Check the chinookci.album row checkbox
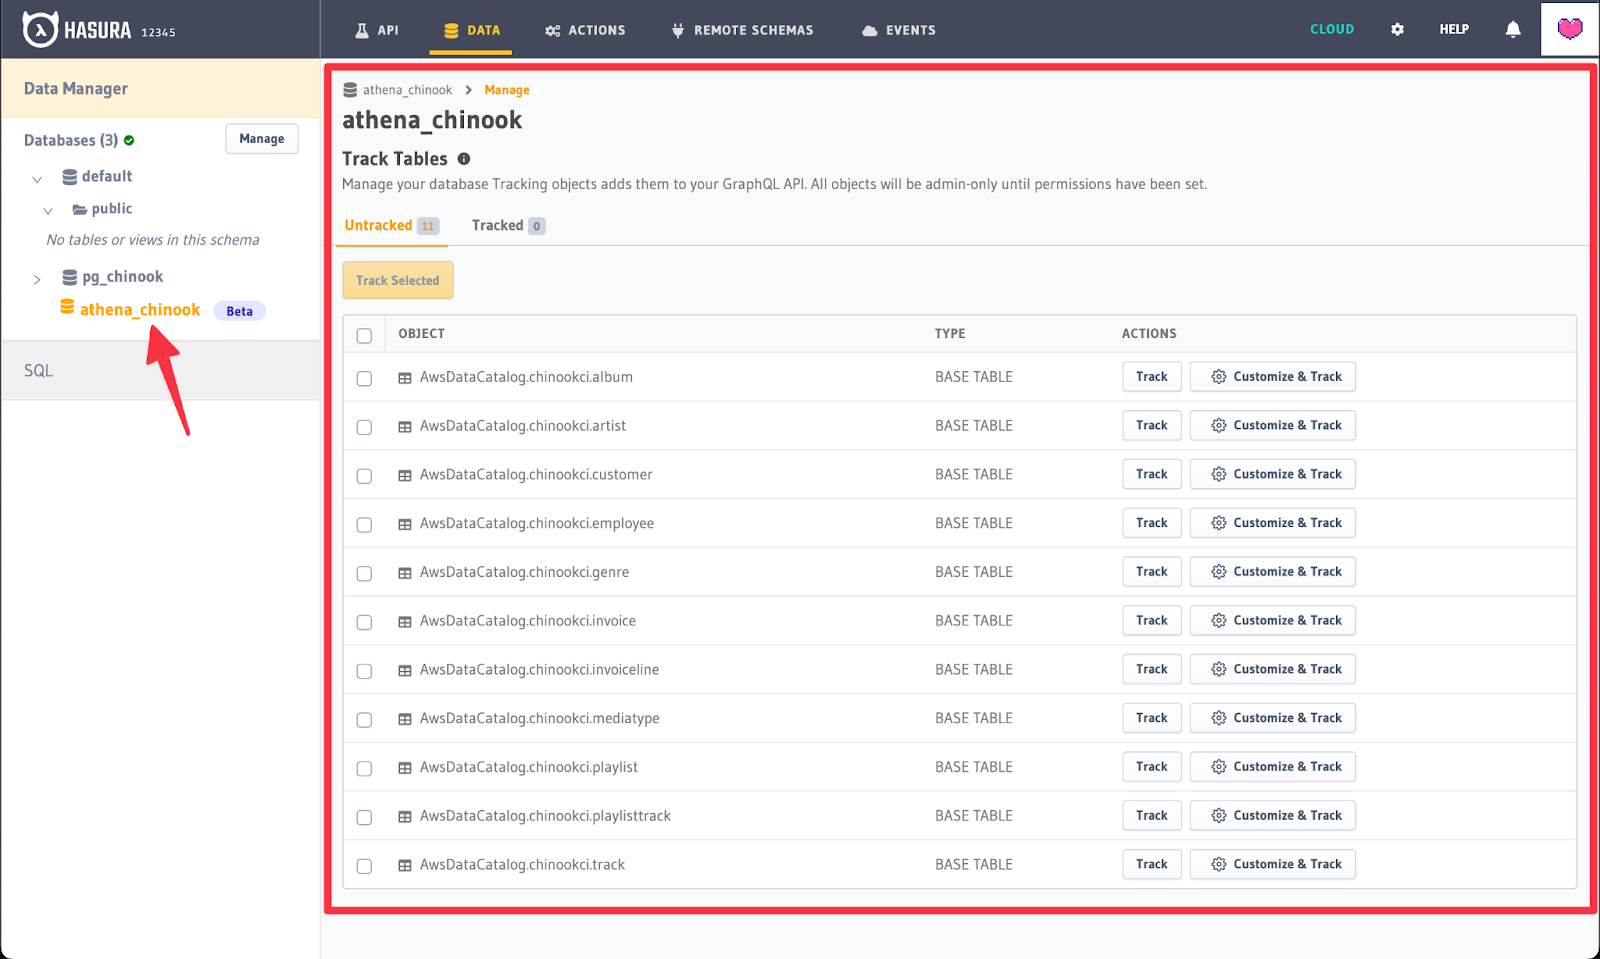The width and height of the screenshot is (1600, 959). click(364, 379)
